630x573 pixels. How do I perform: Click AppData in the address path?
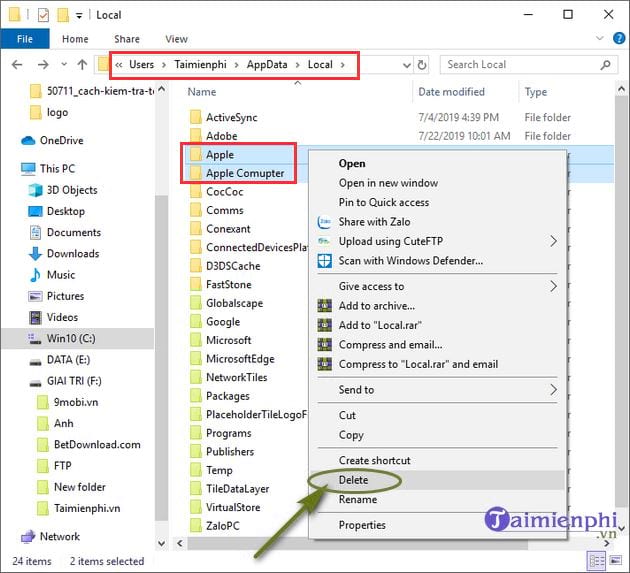click(x=267, y=65)
